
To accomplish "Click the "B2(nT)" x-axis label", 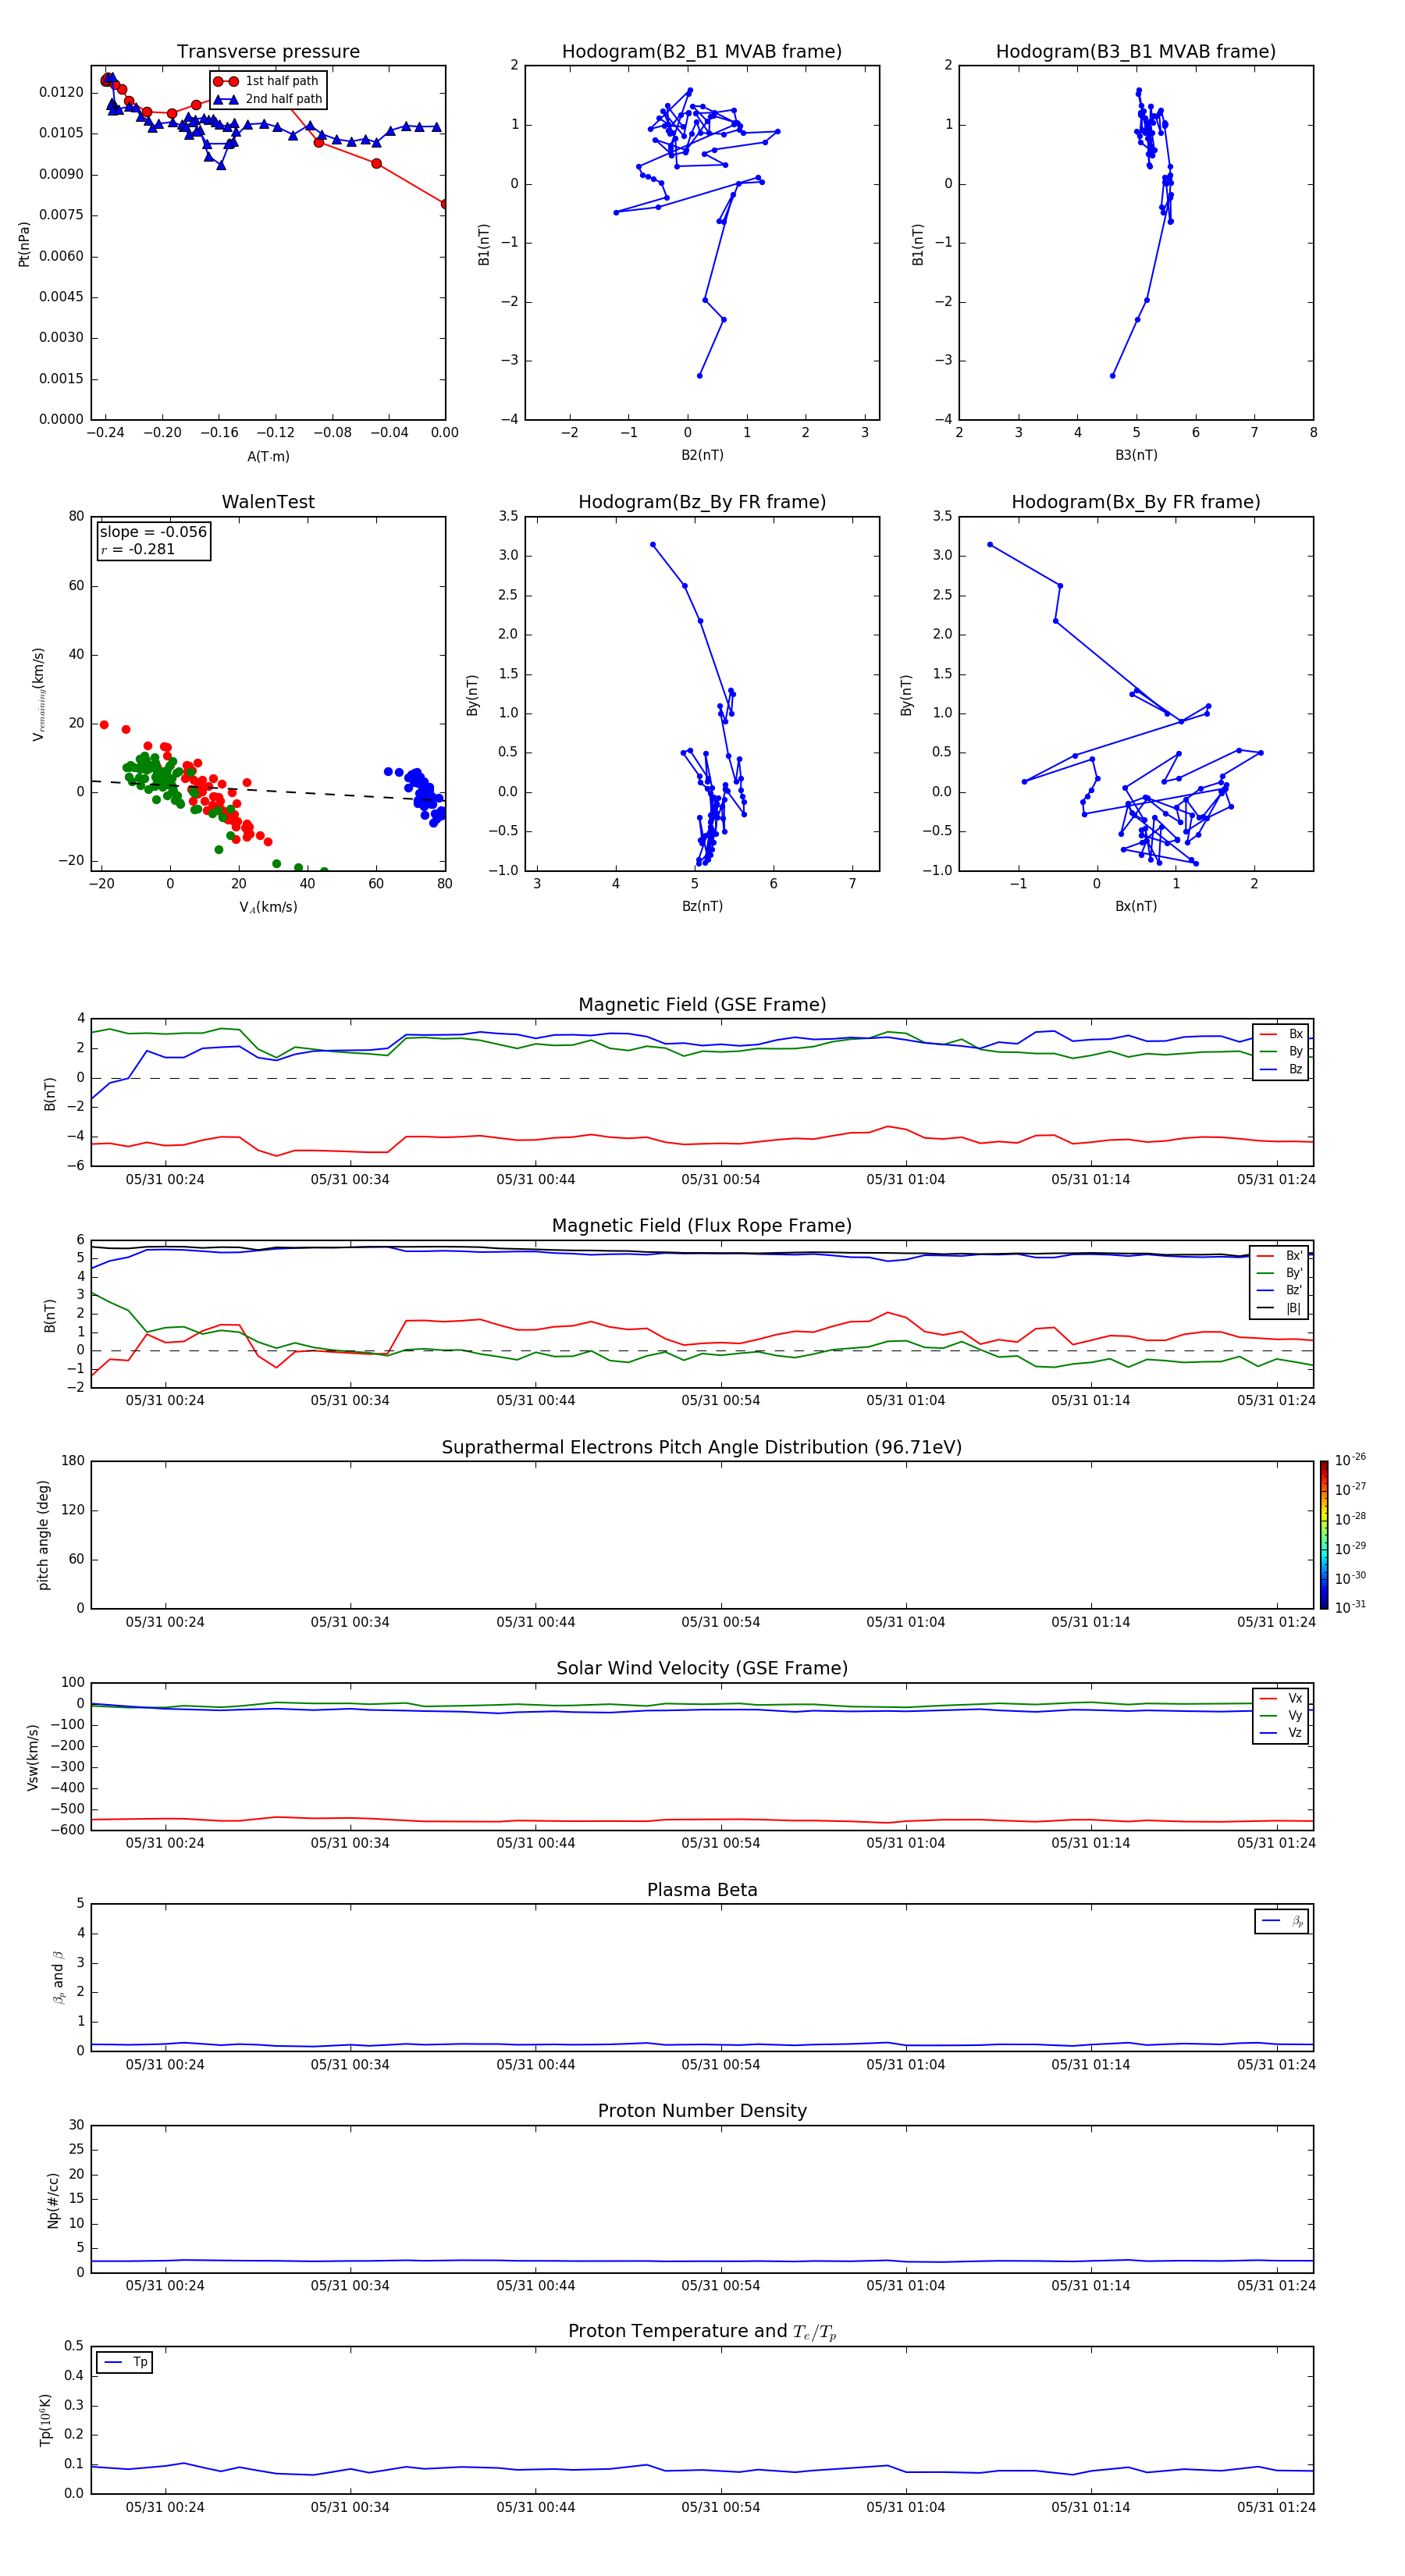I will point(702,455).
